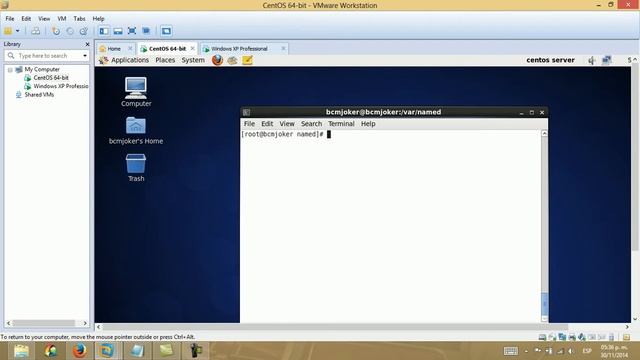
Task: Open the terminal Search menu
Action: (311, 124)
